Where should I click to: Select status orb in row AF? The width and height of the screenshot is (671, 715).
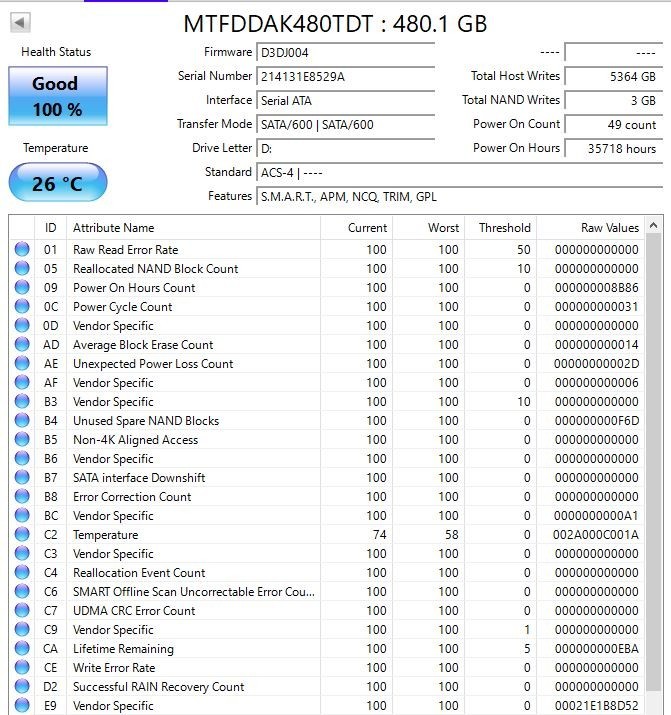tap(22, 383)
